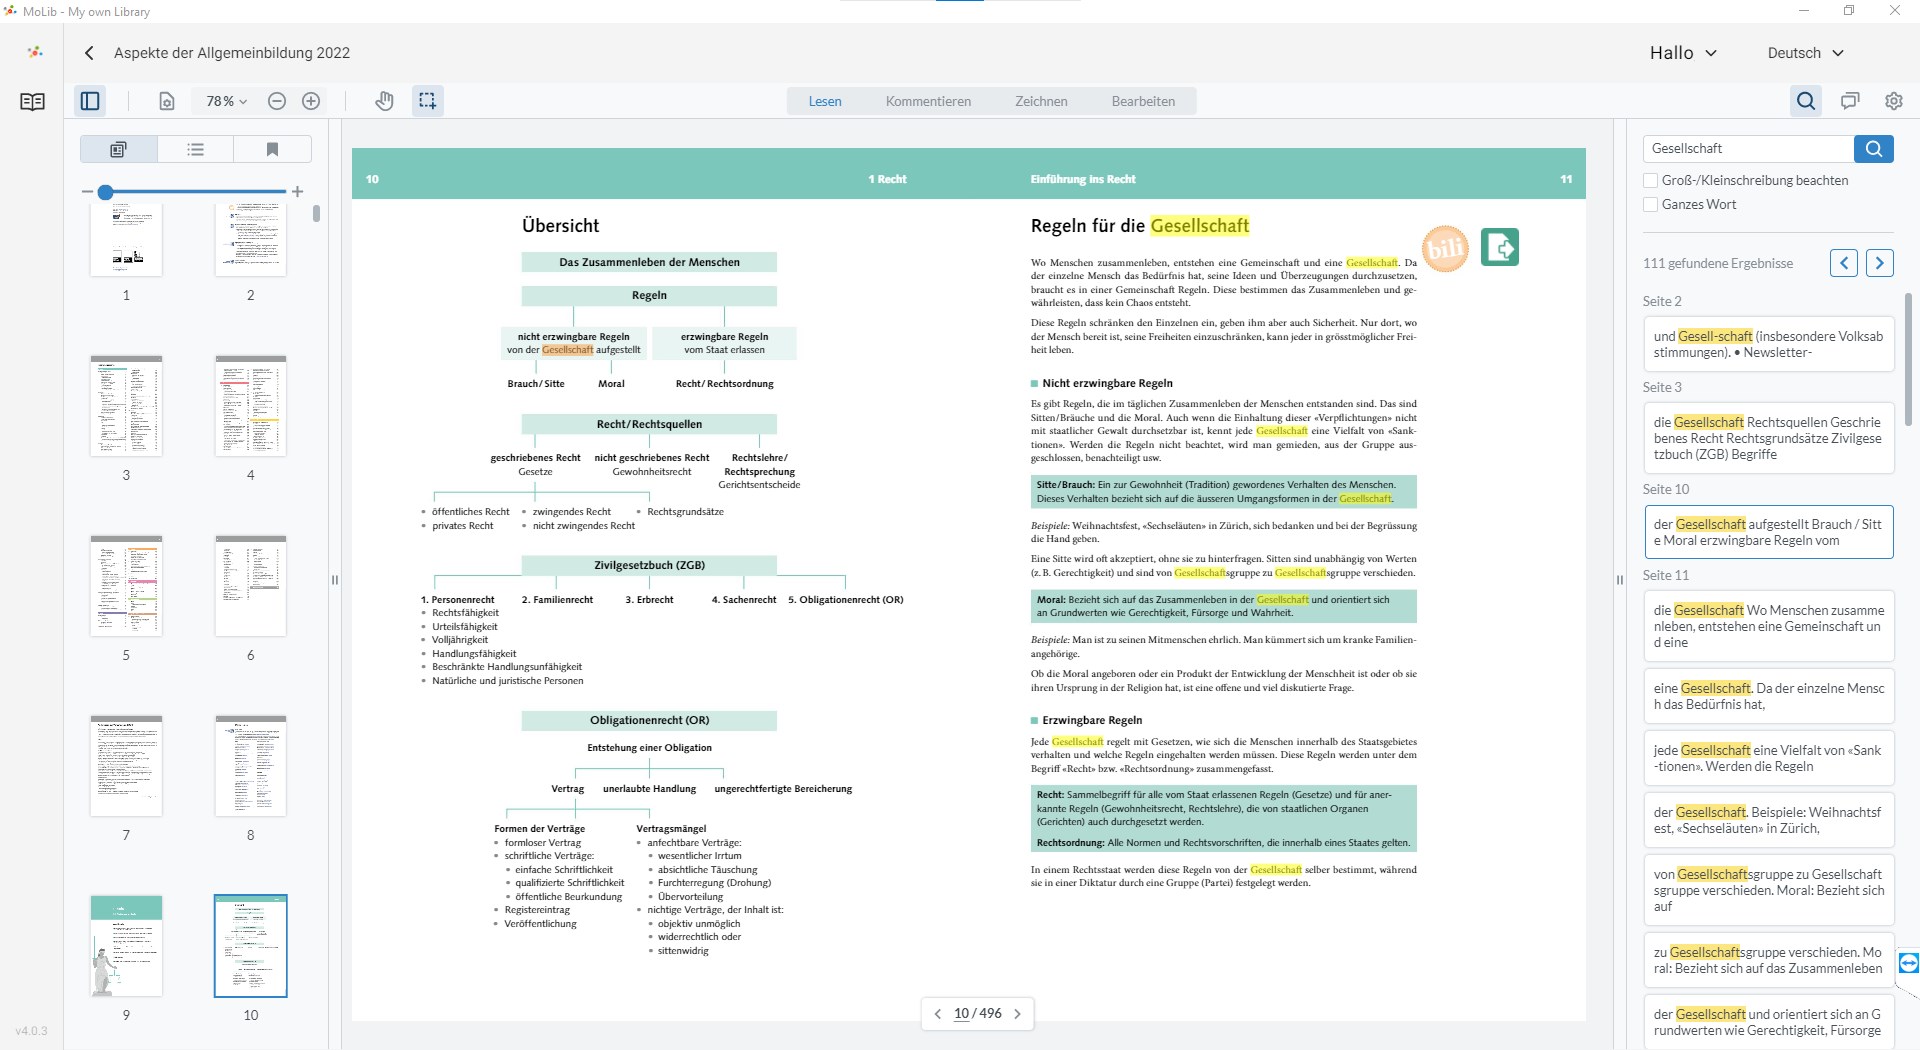Viewport: 1920px width, 1050px height.
Task: Go to previous search result
Action: click(1844, 263)
